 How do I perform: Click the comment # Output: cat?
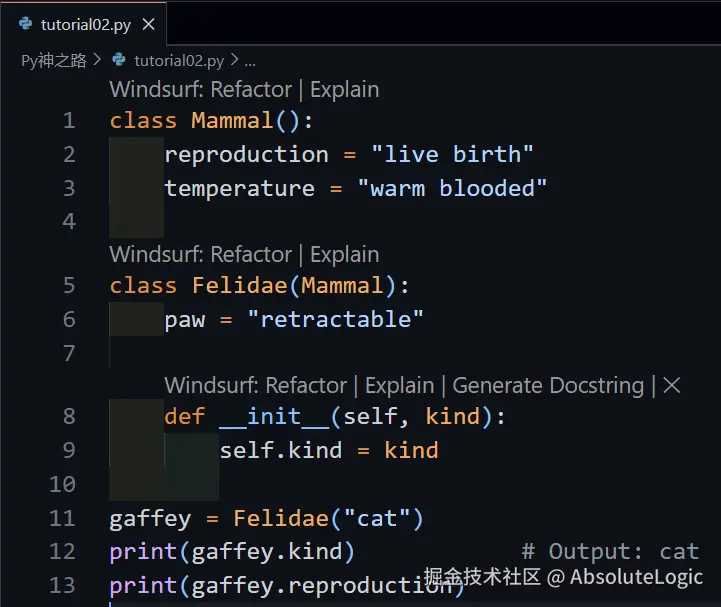pos(610,552)
